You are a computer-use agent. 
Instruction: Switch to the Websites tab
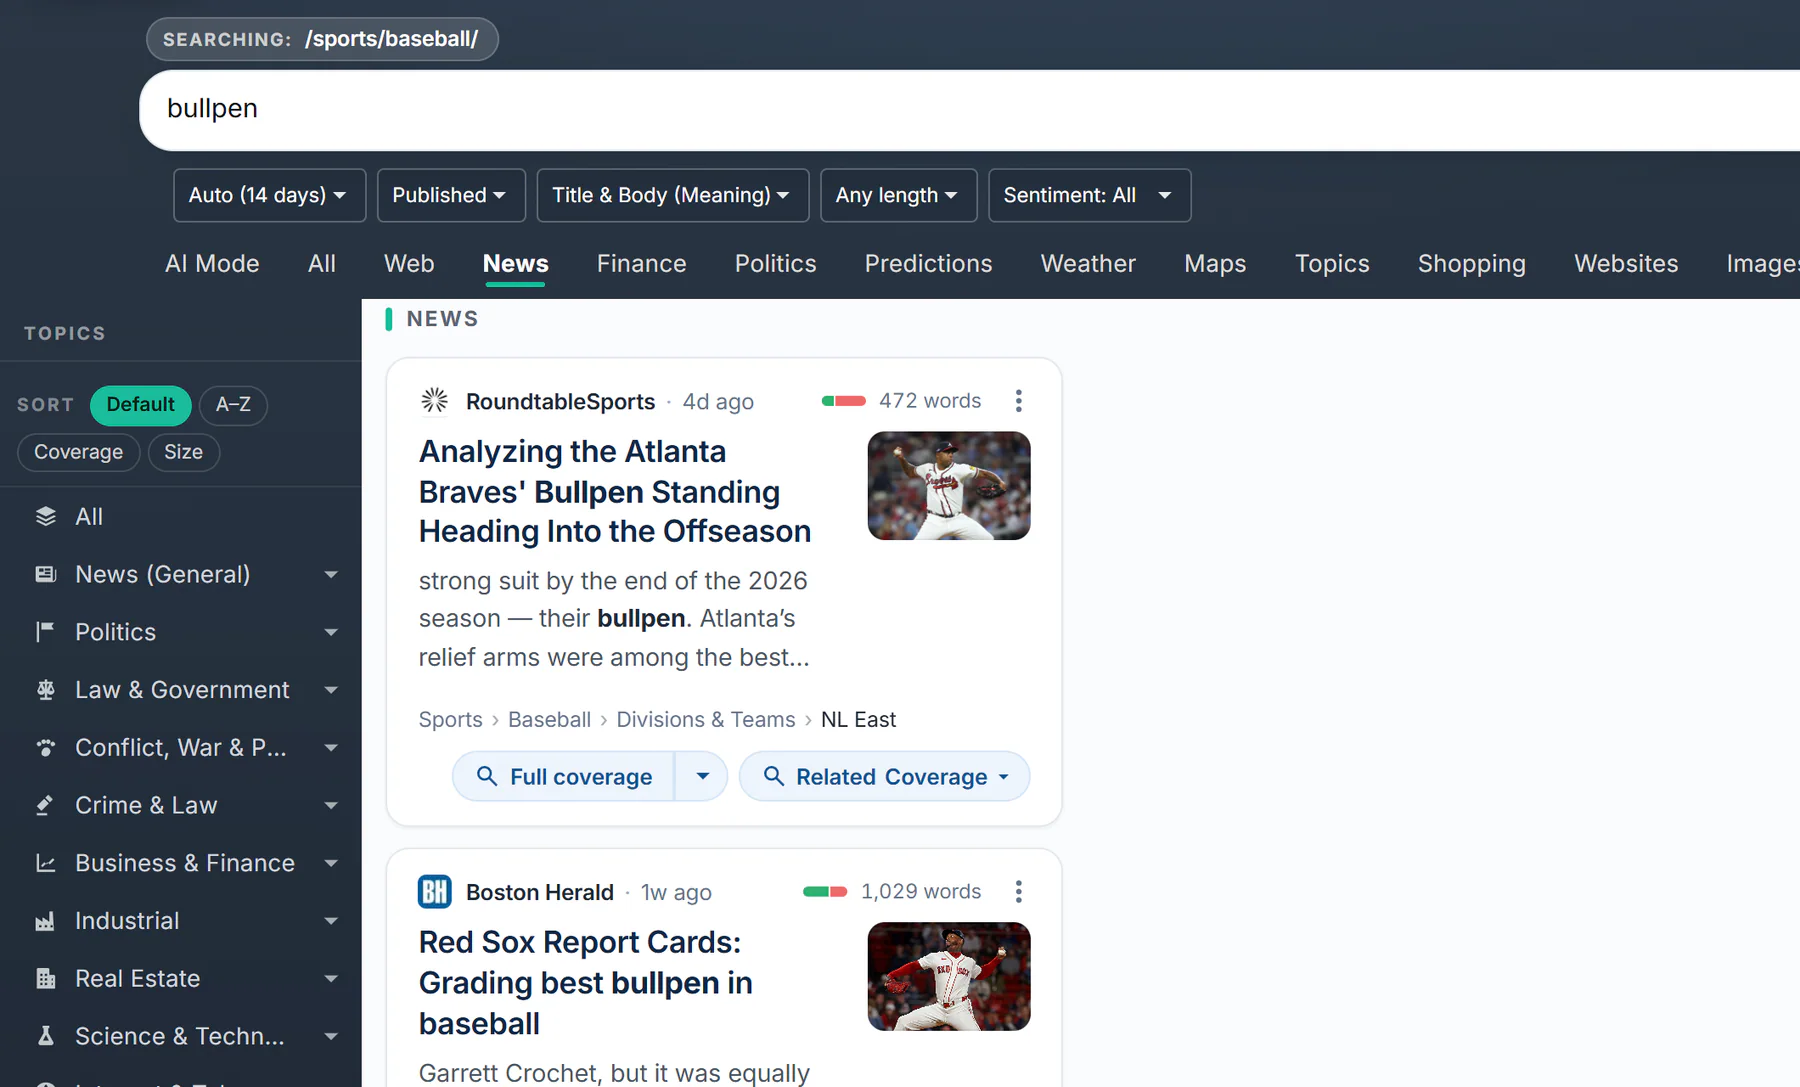coord(1626,263)
